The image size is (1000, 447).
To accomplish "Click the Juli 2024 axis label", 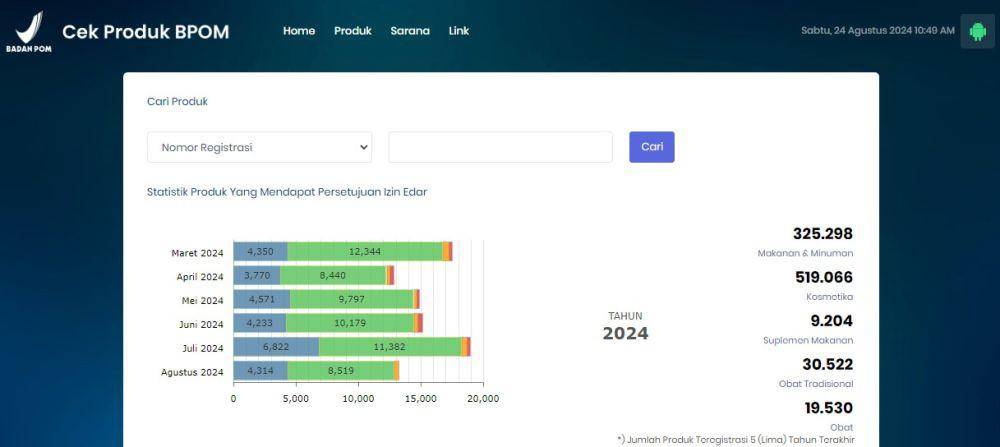I will pos(203,348).
